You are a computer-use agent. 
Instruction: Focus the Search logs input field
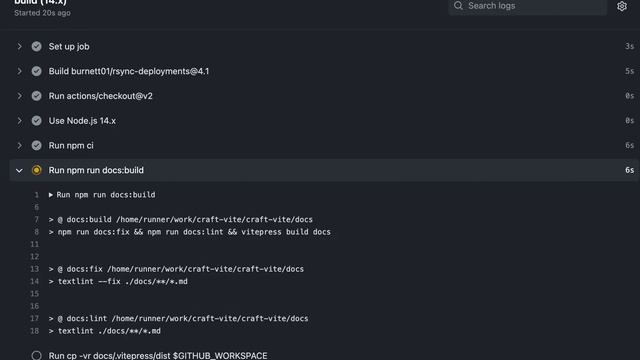tap(527, 6)
